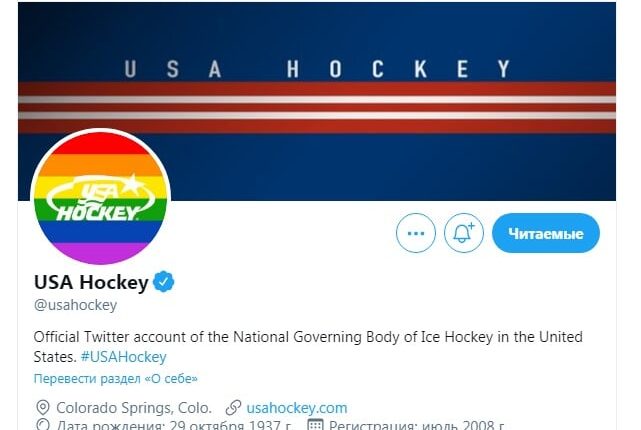The image size is (641, 430).
Task: Click the chain link icon beside usahockey.com
Action: [234, 408]
